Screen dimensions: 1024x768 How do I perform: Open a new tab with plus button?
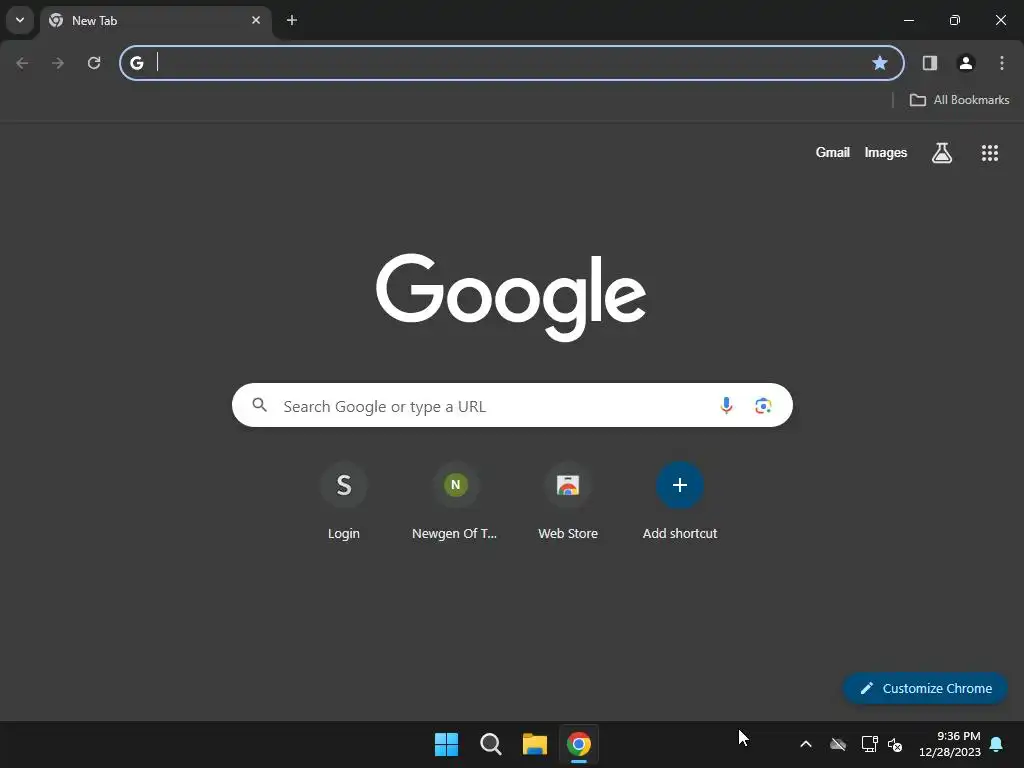292,20
